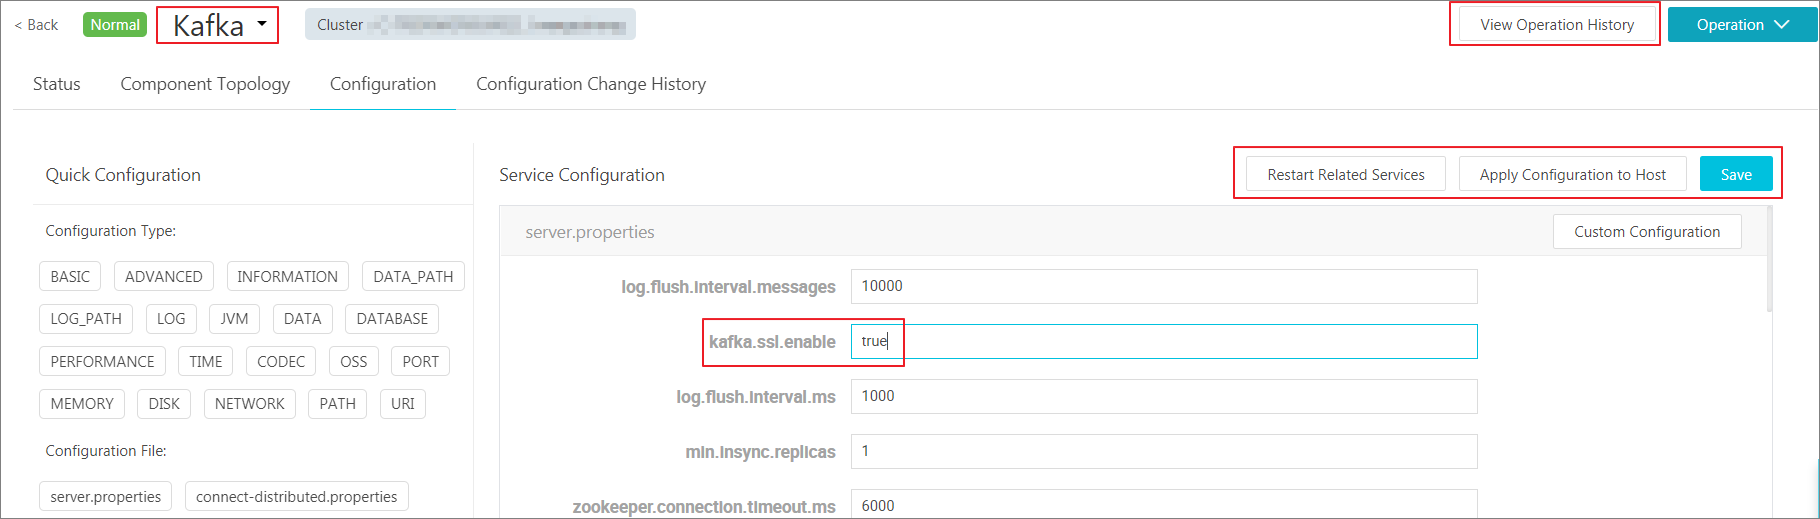This screenshot has width=1820, height=519.
Task: Open the Component Topology tab
Action: pyautogui.click(x=205, y=84)
